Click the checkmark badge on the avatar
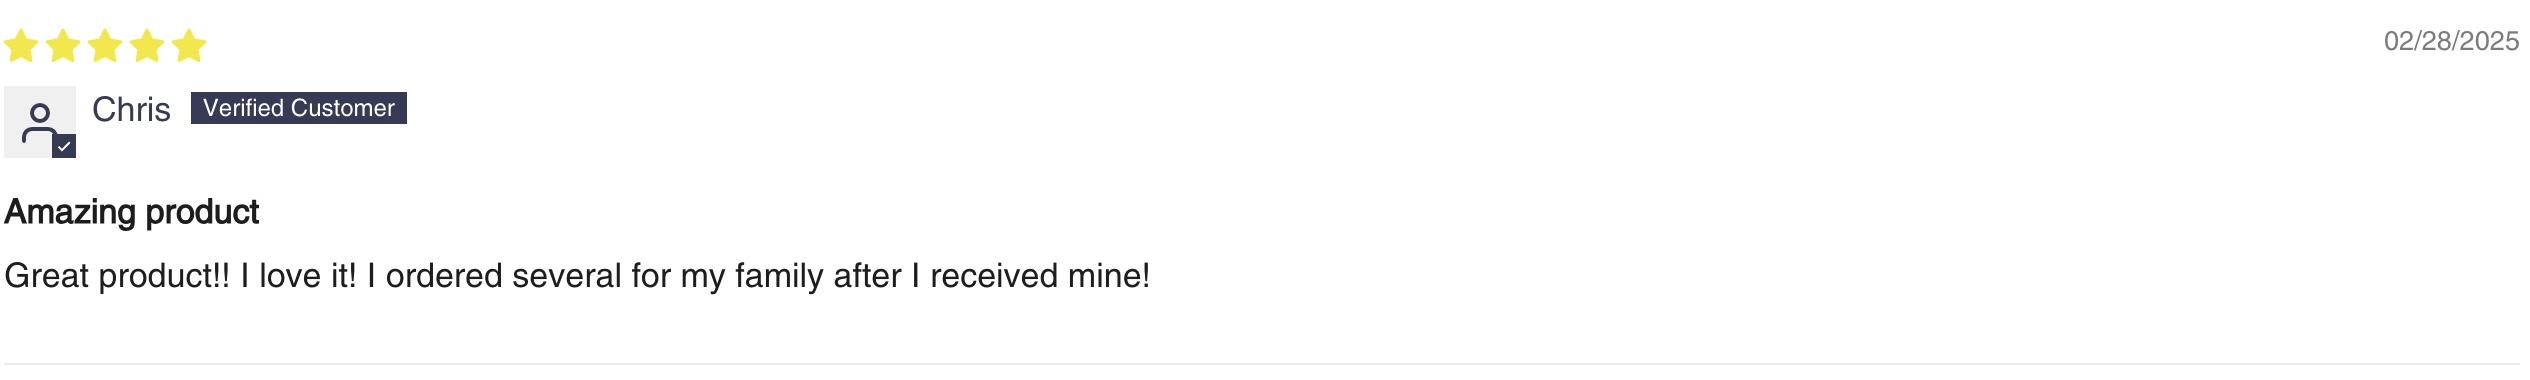The height and width of the screenshot is (380, 2530). (x=64, y=146)
